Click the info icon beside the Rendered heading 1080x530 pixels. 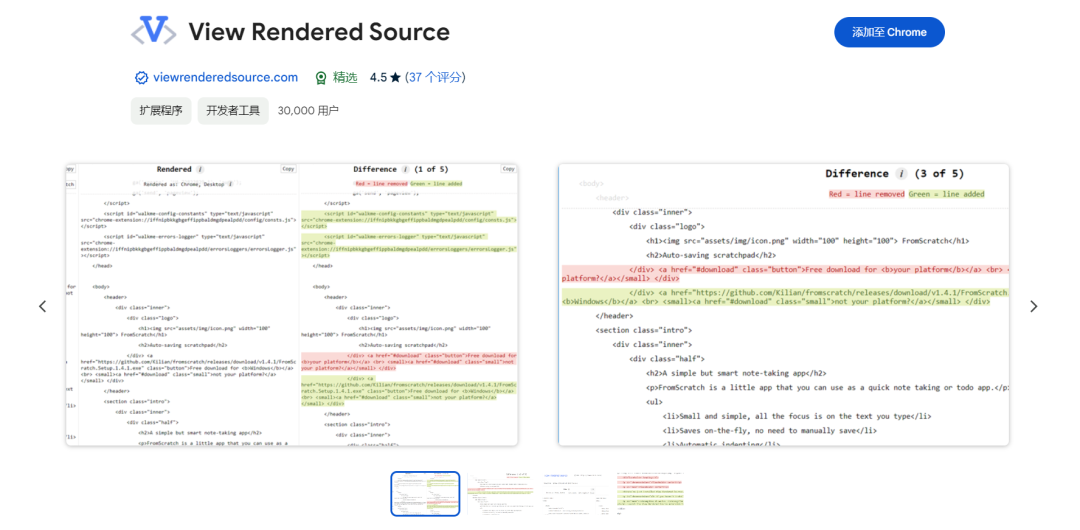point(200,170)
